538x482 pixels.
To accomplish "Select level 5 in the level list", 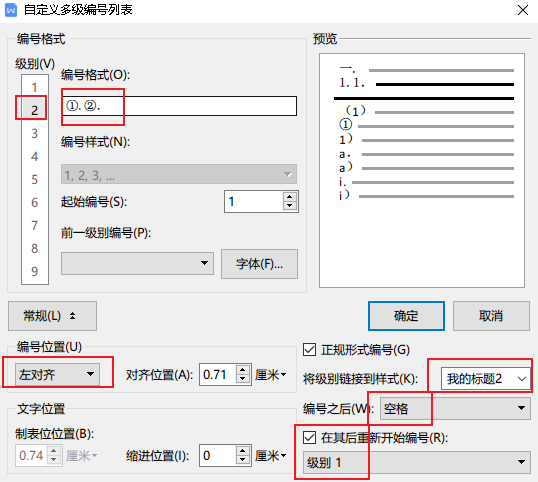I will [x=35, y=179].
